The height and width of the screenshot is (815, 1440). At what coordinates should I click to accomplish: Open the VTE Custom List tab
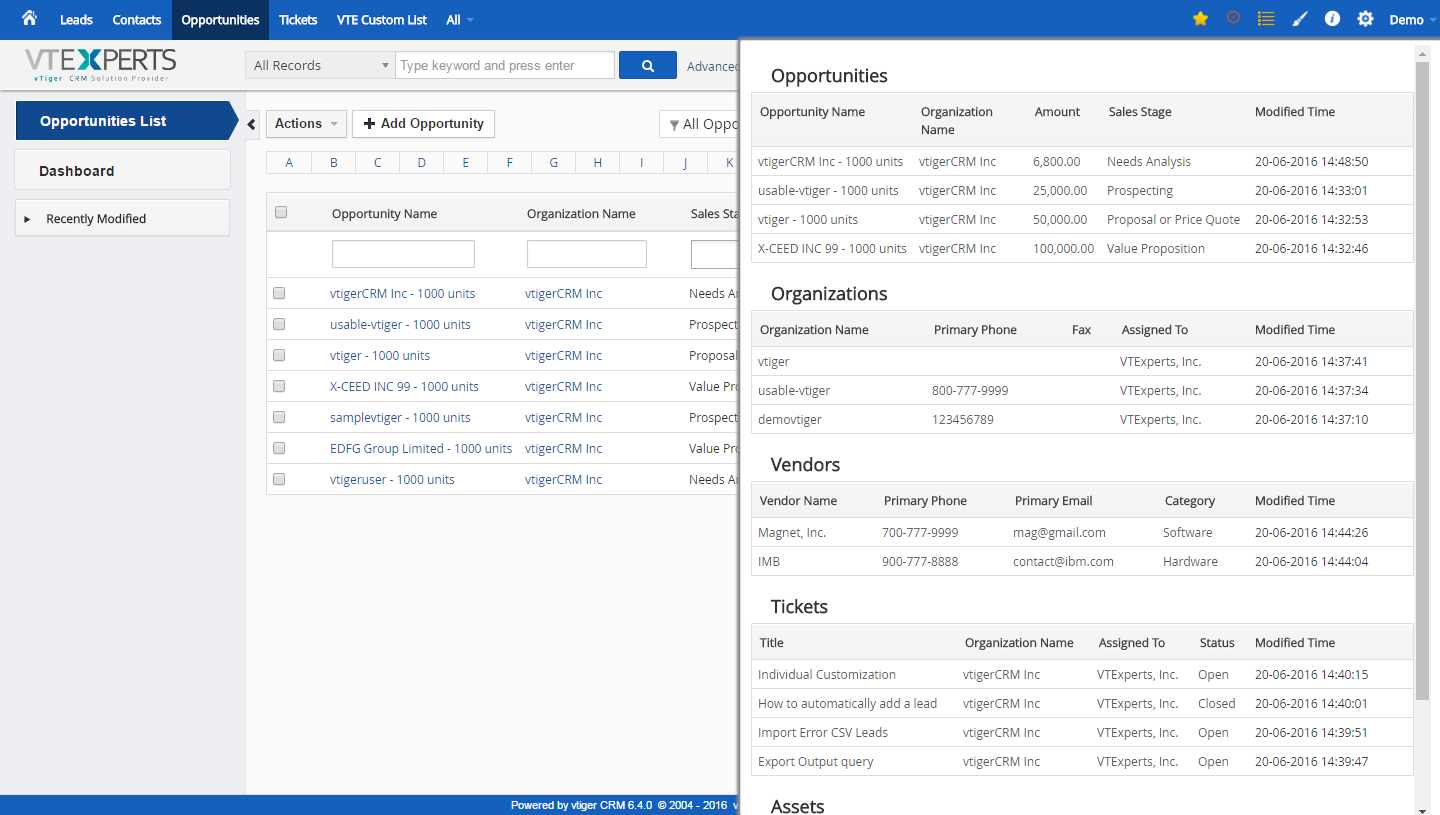pos(382,20)
